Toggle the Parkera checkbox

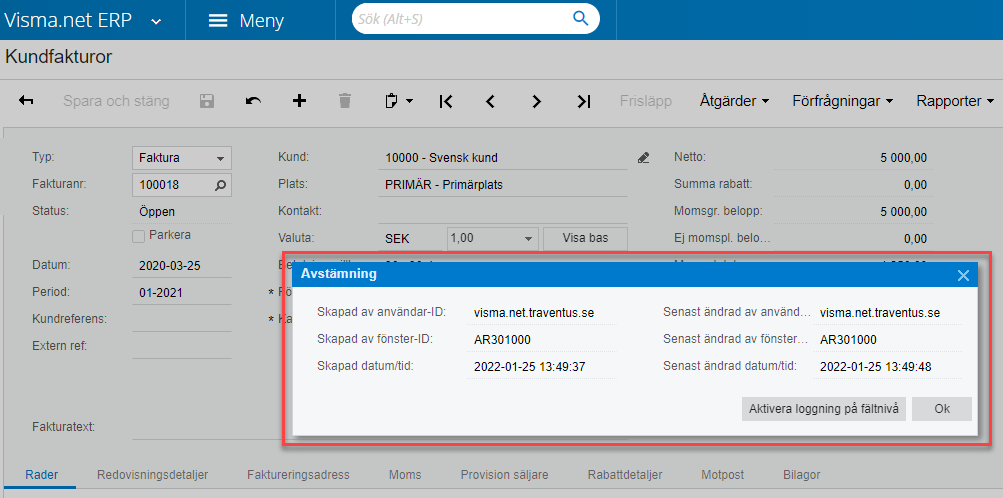(139, 235)
